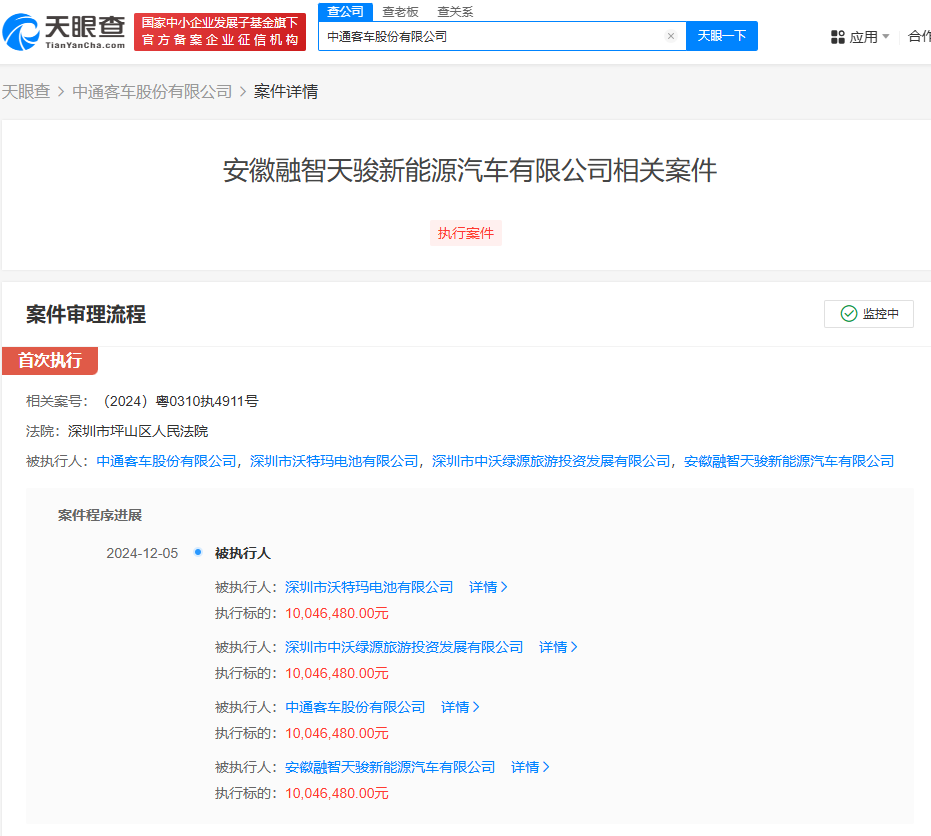Click the date 2024-12-05
This screenshot has height=836, width=931.
click(x=142, y=553)
